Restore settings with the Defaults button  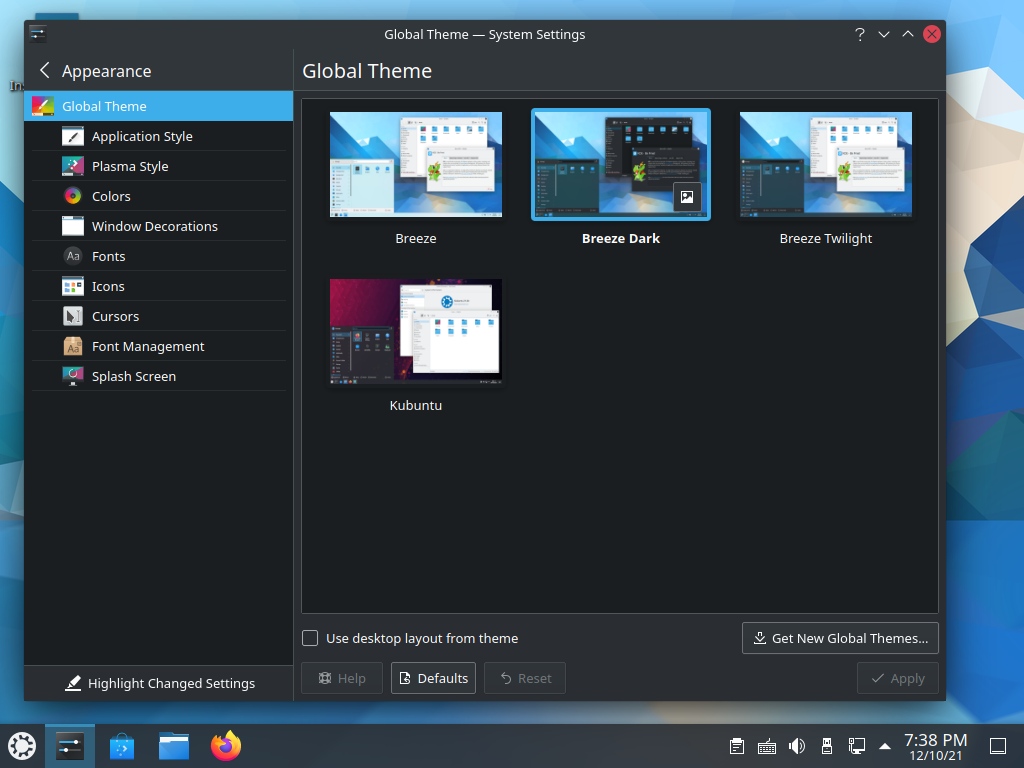point(433,678)
